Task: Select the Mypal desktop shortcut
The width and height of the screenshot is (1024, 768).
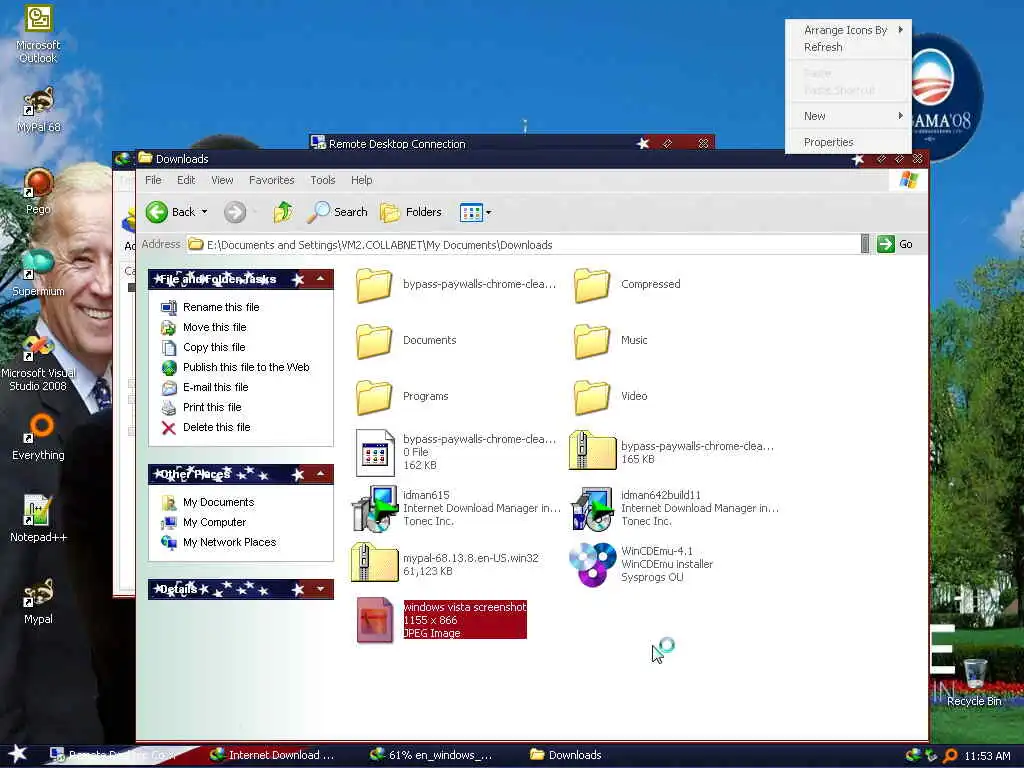Action: pyautogui.click(x=39, y=601)
